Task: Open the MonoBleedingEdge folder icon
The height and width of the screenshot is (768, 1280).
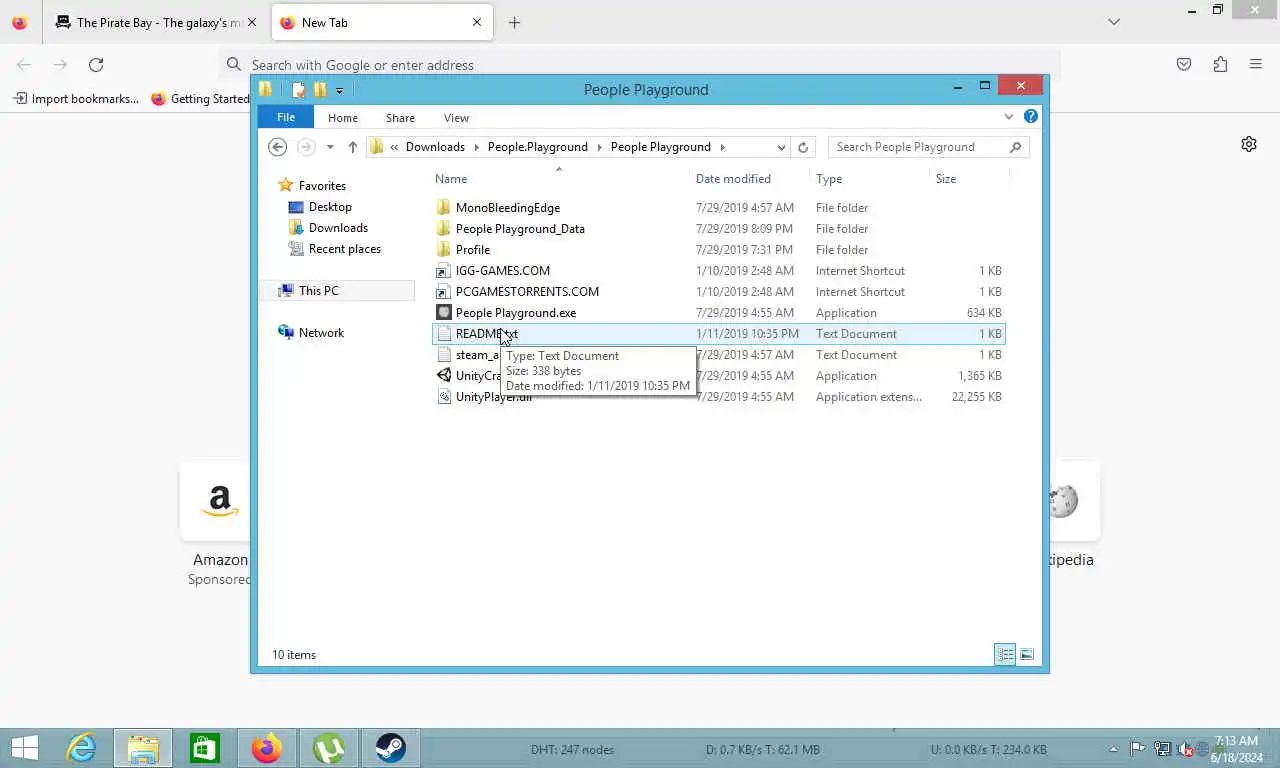Action: click(444, 208)
